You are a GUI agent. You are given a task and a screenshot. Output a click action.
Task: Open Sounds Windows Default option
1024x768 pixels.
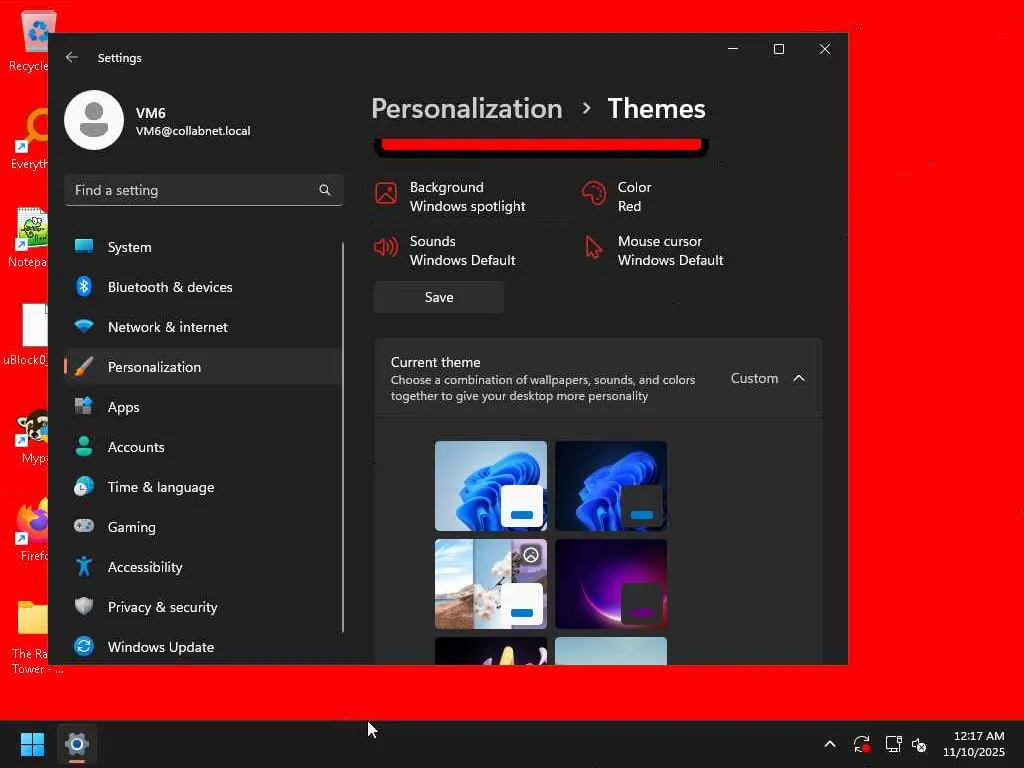(472, 251)
